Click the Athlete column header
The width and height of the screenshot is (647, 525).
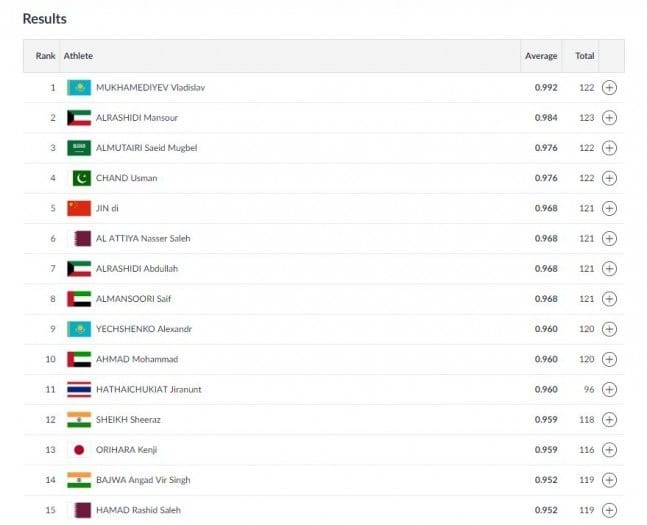pyautogui.click(x=78, y=56)
